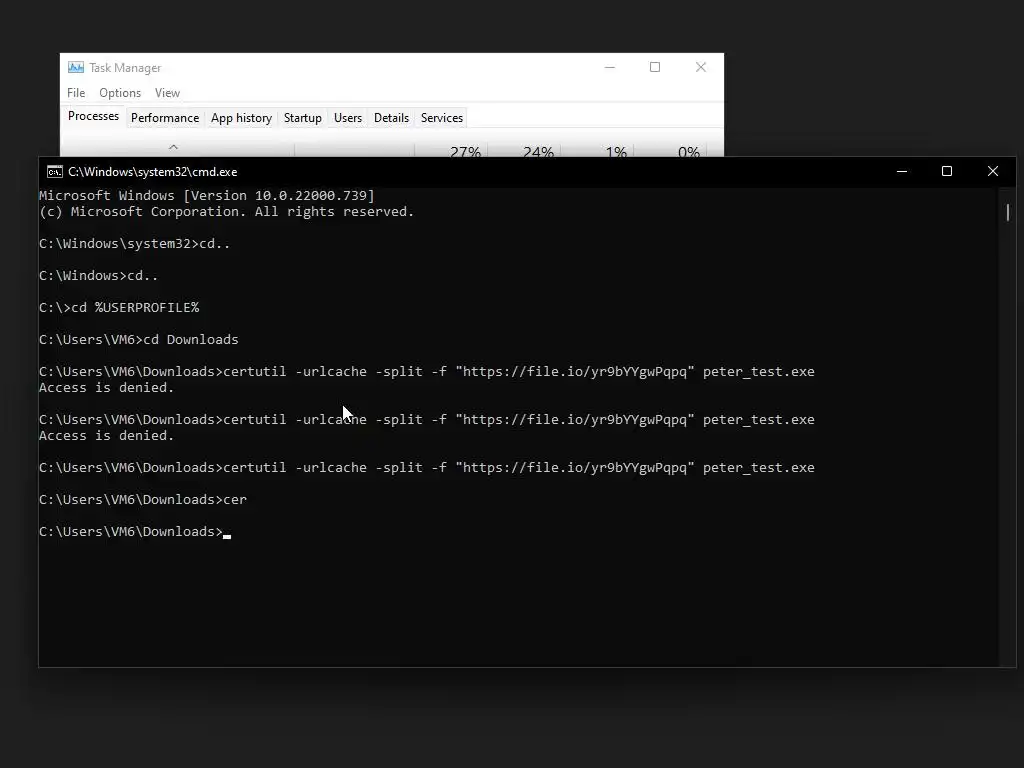Maximize the Task Manager window
This screenshot has width=1024, height=768.
pyautogui.click(x=655, y=67)
